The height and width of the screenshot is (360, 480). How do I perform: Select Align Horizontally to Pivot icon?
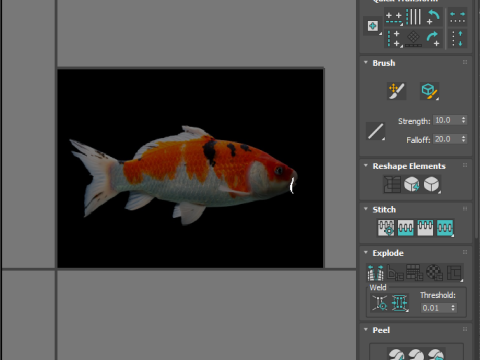click(394, 18)
